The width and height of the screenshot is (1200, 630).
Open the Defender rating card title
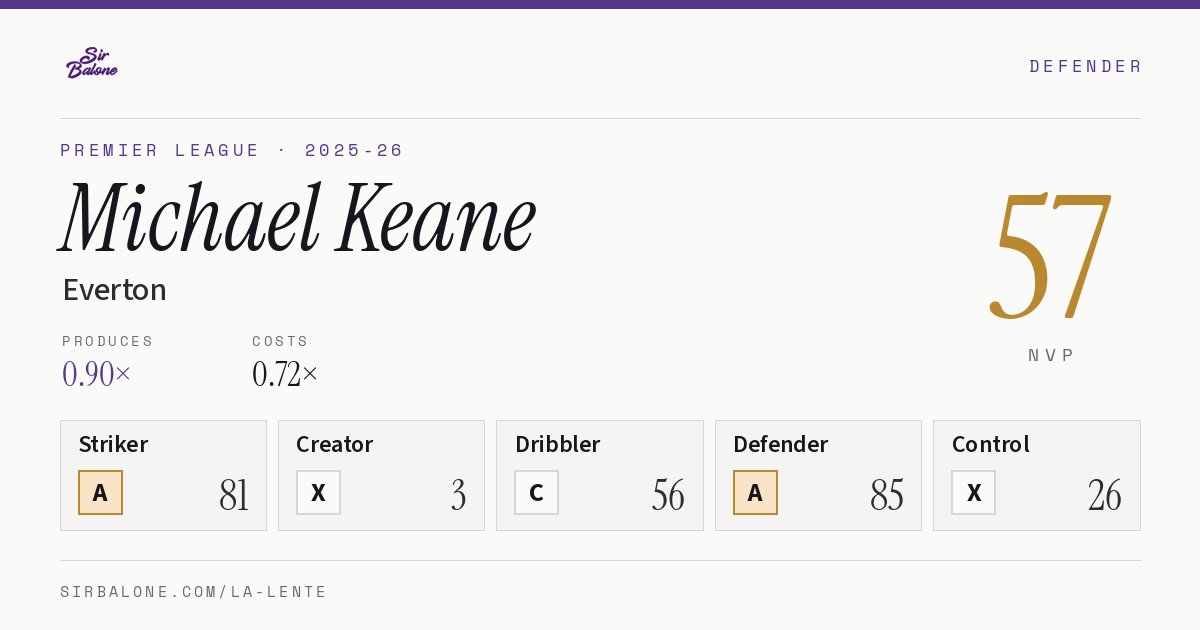780,444
